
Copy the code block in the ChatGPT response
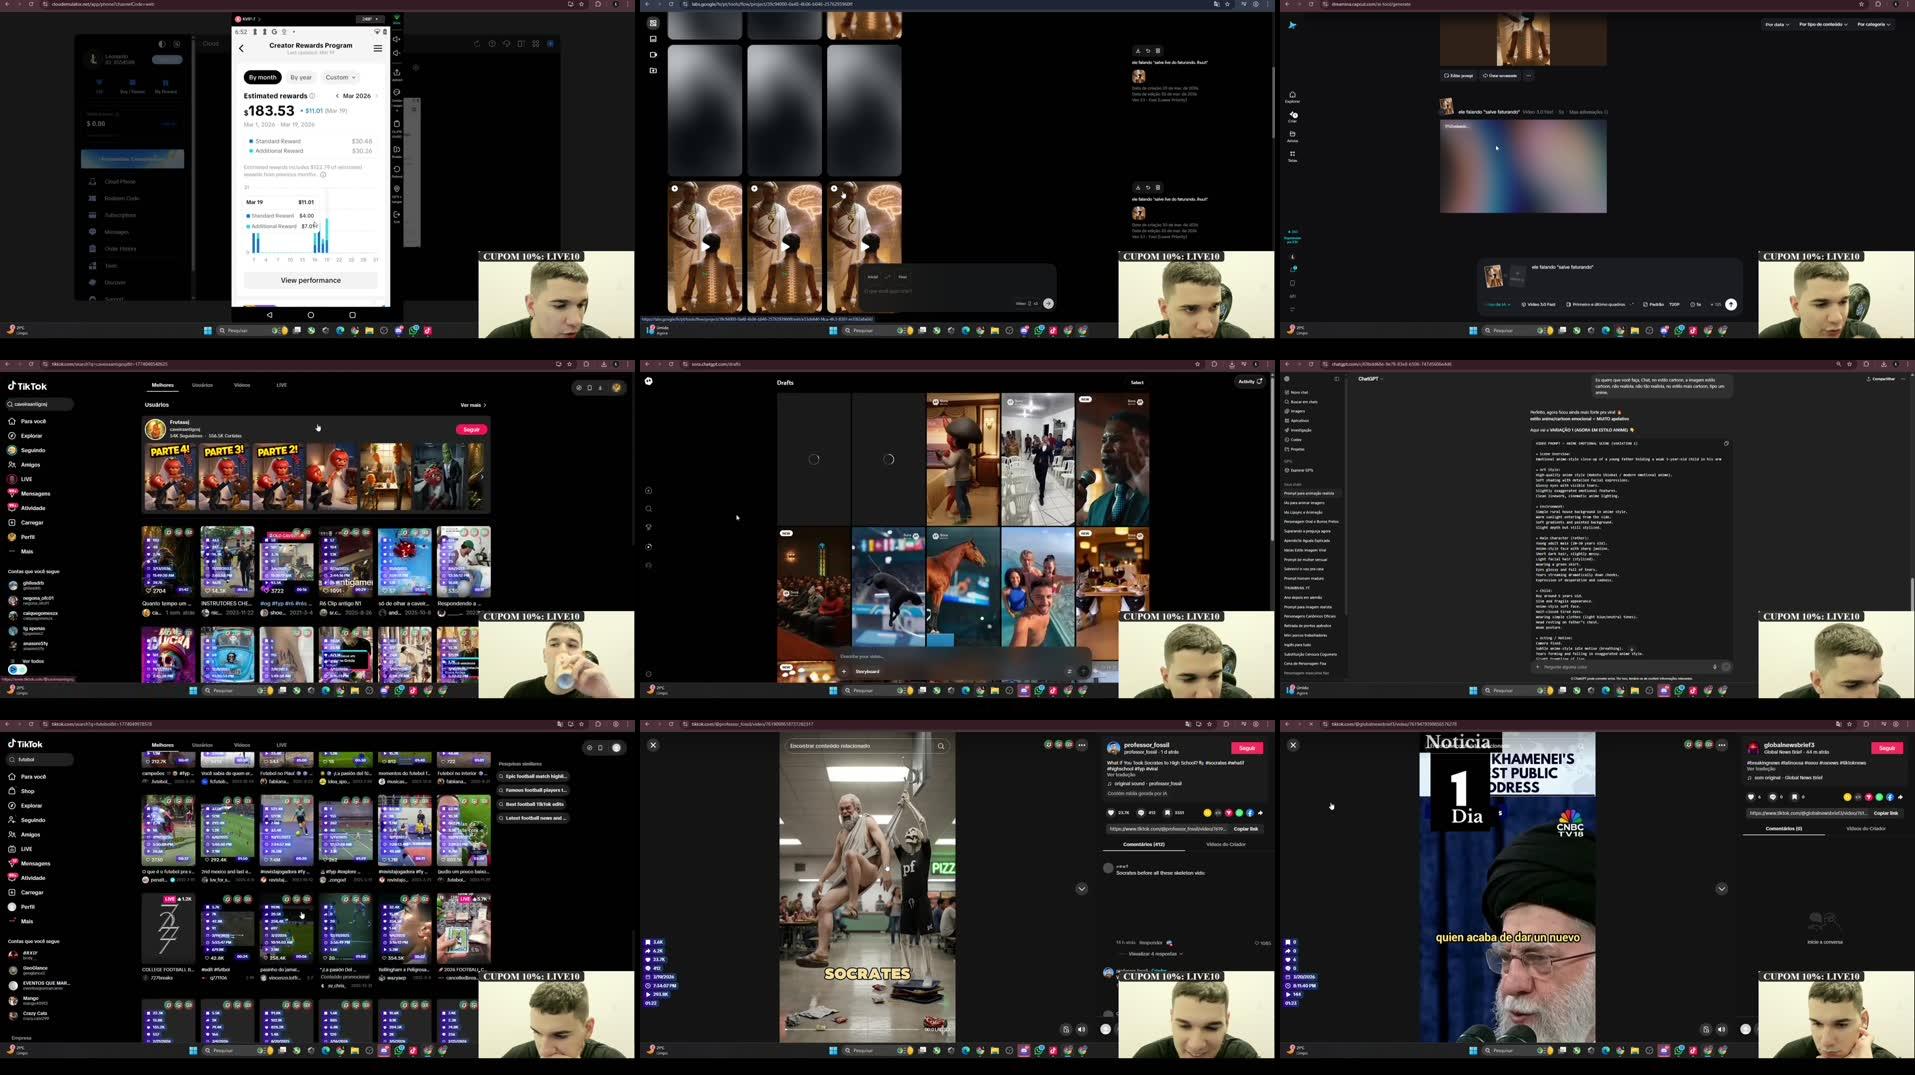1726,443
